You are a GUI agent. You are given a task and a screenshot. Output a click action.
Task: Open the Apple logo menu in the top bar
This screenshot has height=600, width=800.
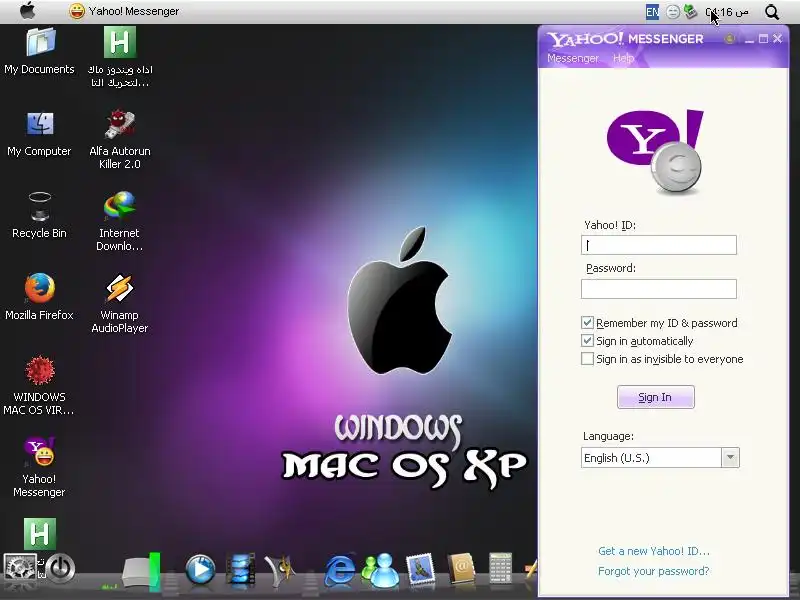(x=28, y=11)
